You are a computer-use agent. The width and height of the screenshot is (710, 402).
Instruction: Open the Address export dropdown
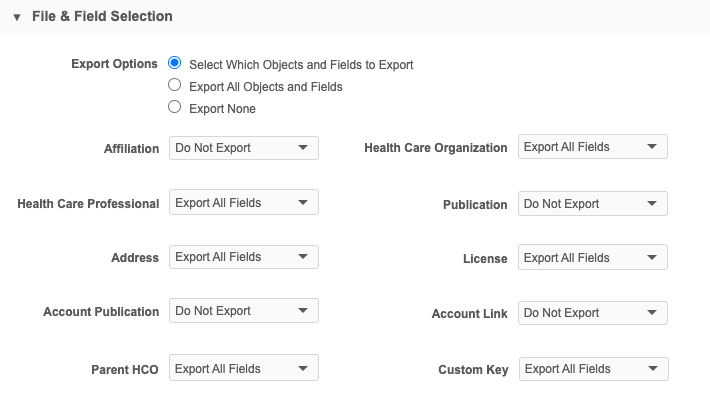coord(243,257)
